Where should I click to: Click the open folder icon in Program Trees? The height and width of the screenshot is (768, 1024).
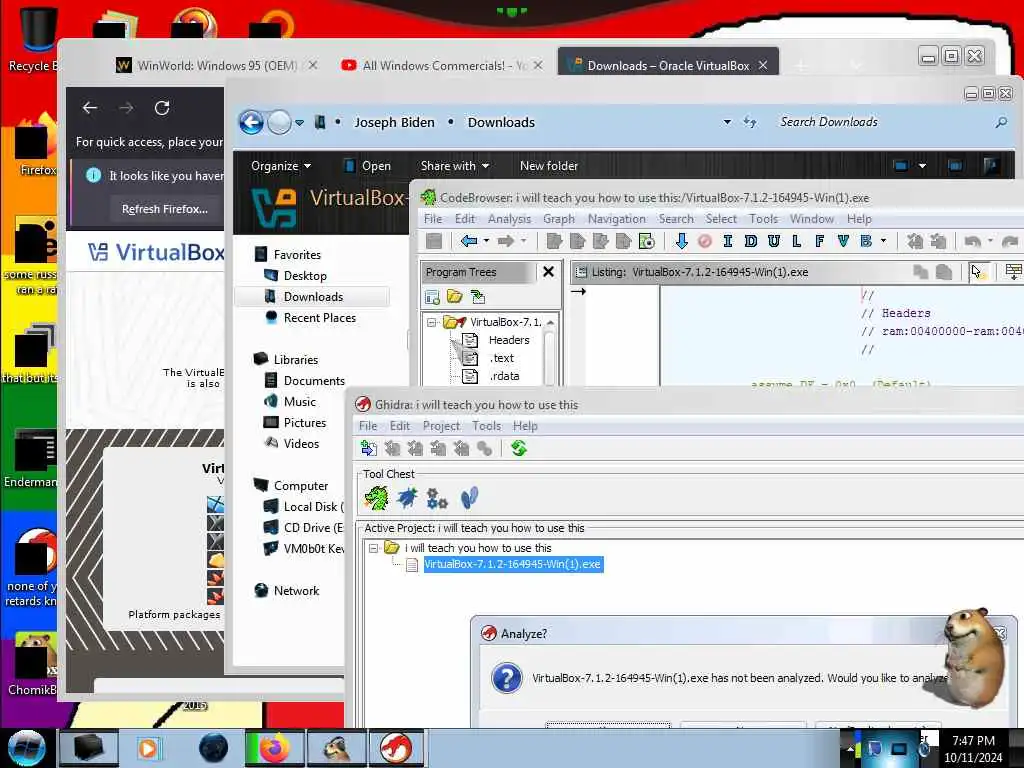(x=455, y=297)
